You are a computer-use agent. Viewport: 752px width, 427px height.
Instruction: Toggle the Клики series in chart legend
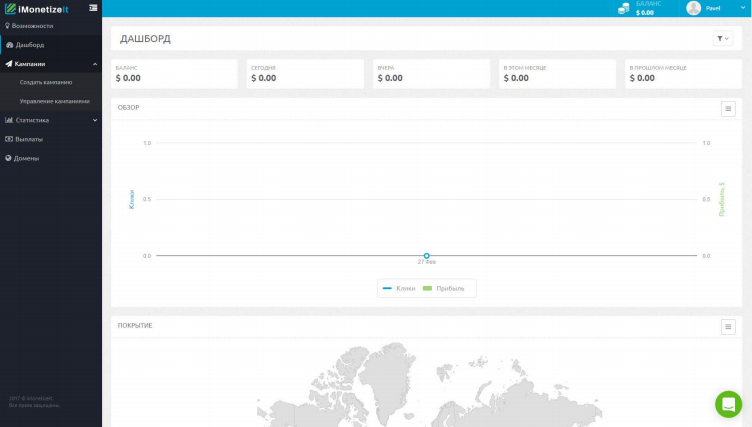pos(400,288)
